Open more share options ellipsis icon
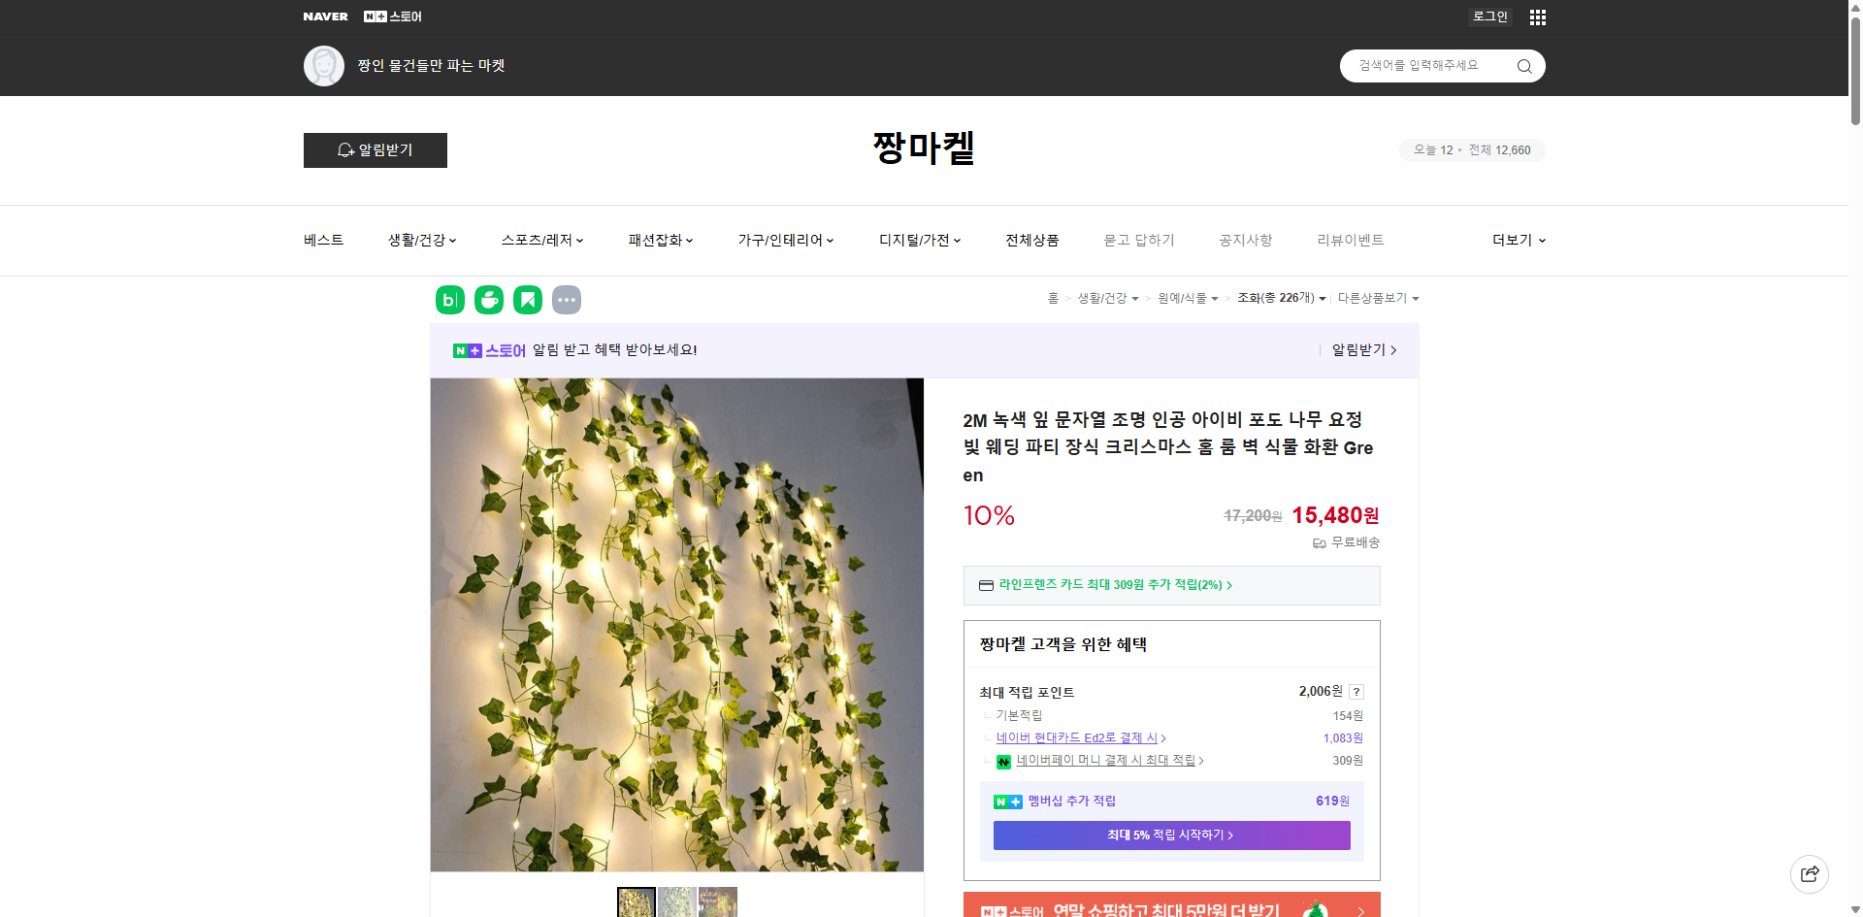The height and width of the screenshot is (917, 1863). pyautogui.click(x=566, y=298)
